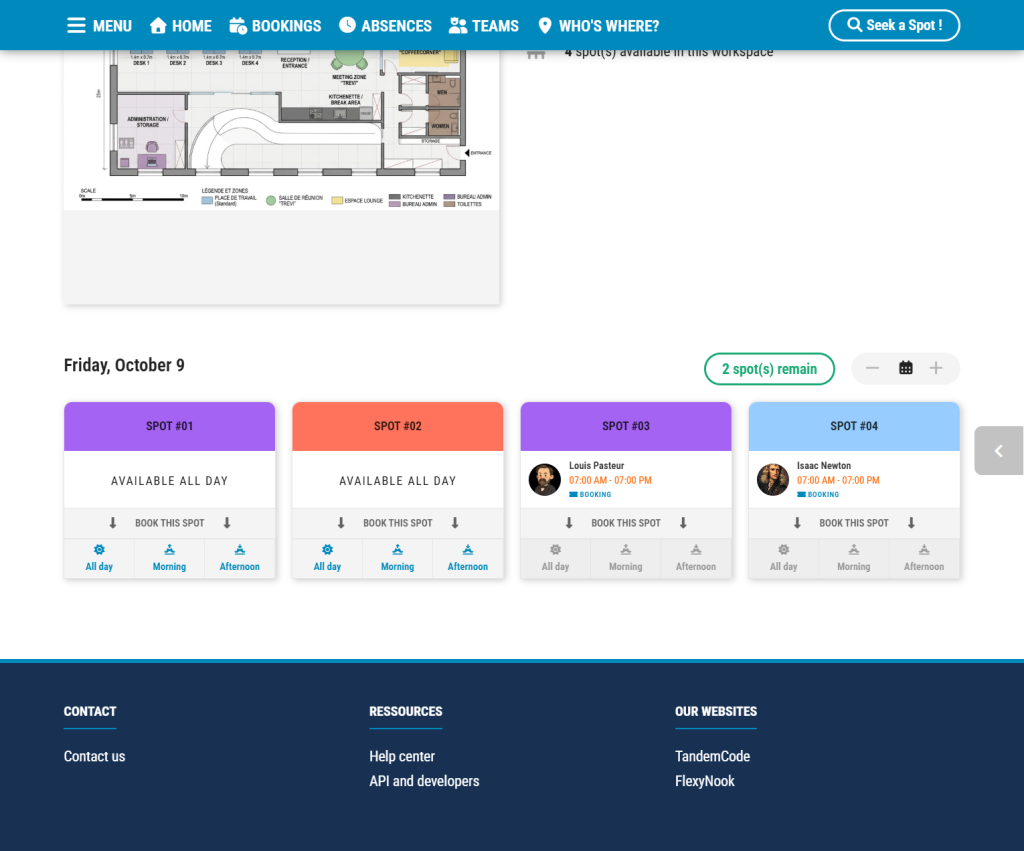Book Spot #01 for Morning
Screen dimensions: 1024x851
169,558
